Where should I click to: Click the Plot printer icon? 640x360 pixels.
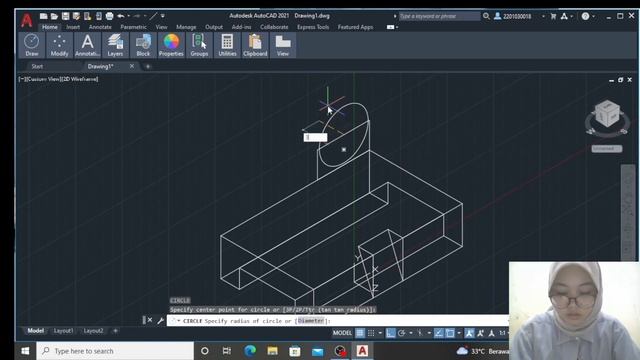click(109, 16)
